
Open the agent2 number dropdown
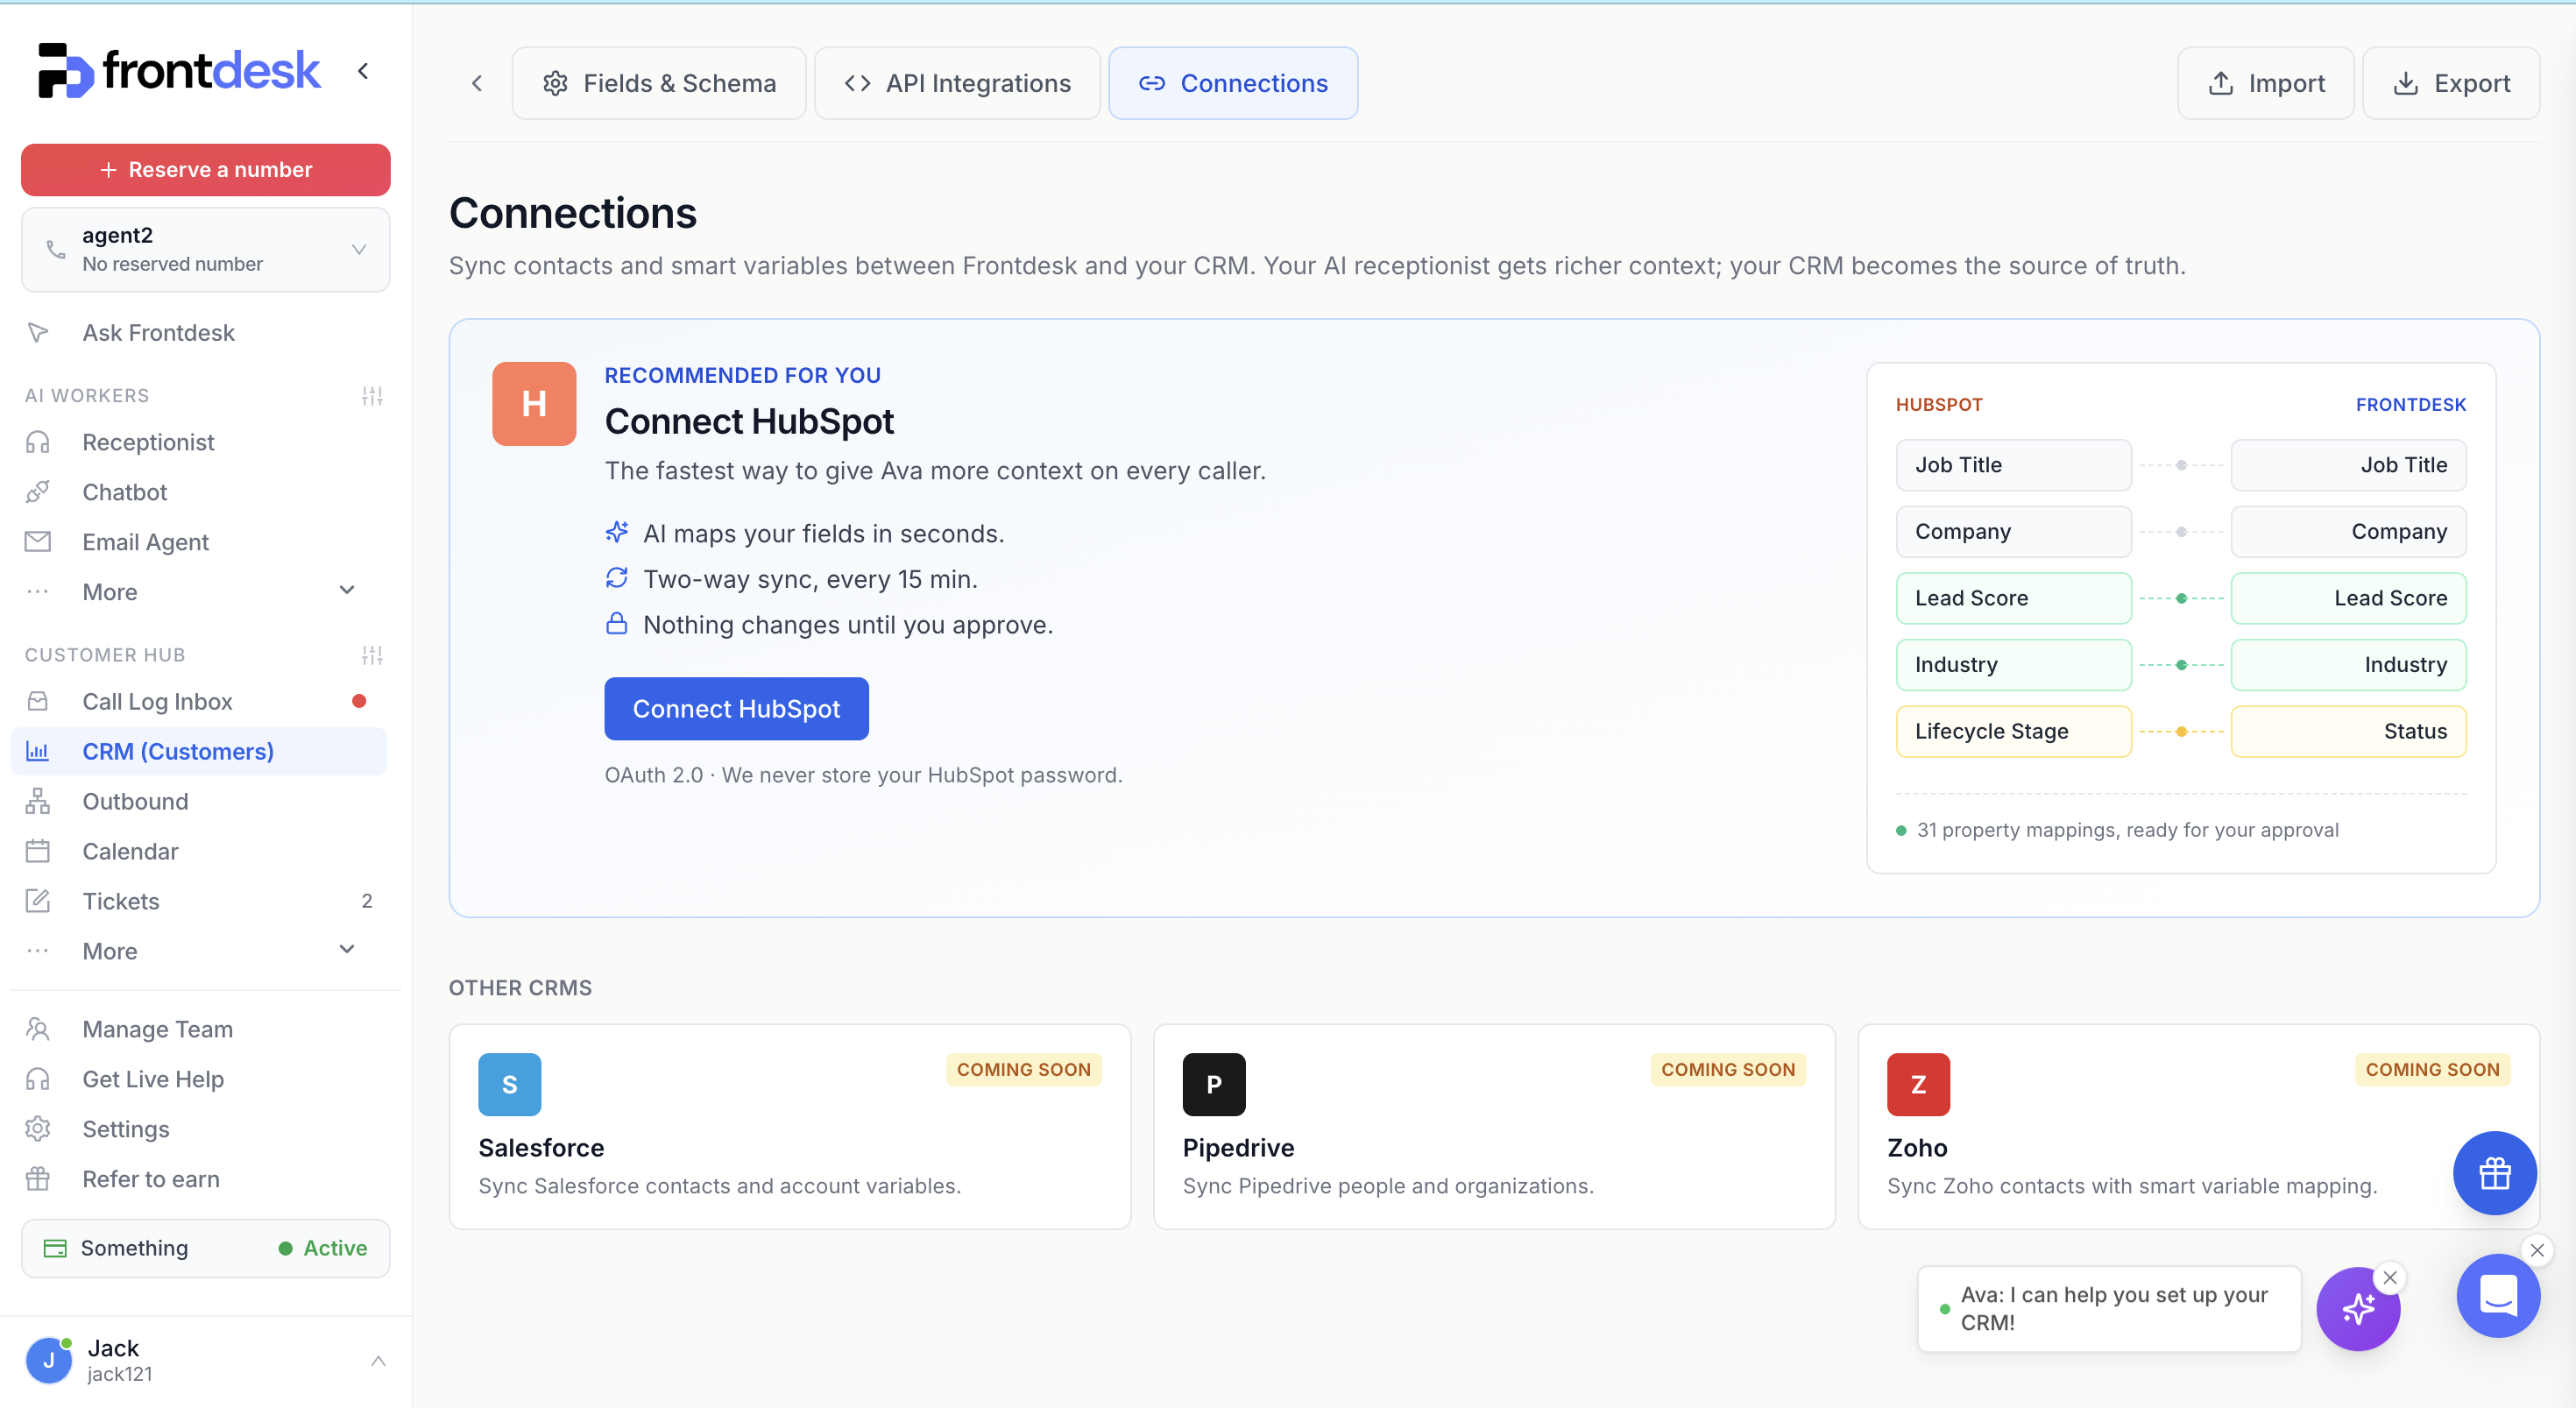pos(206,249)
